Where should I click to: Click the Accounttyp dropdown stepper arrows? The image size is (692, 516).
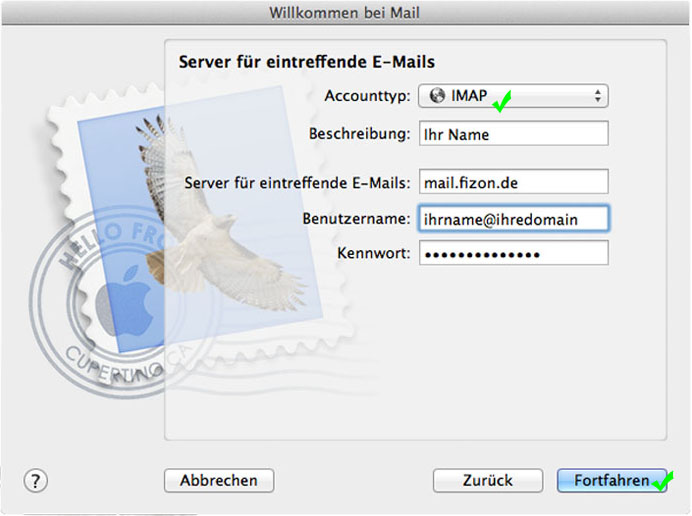tap(597, 96)
